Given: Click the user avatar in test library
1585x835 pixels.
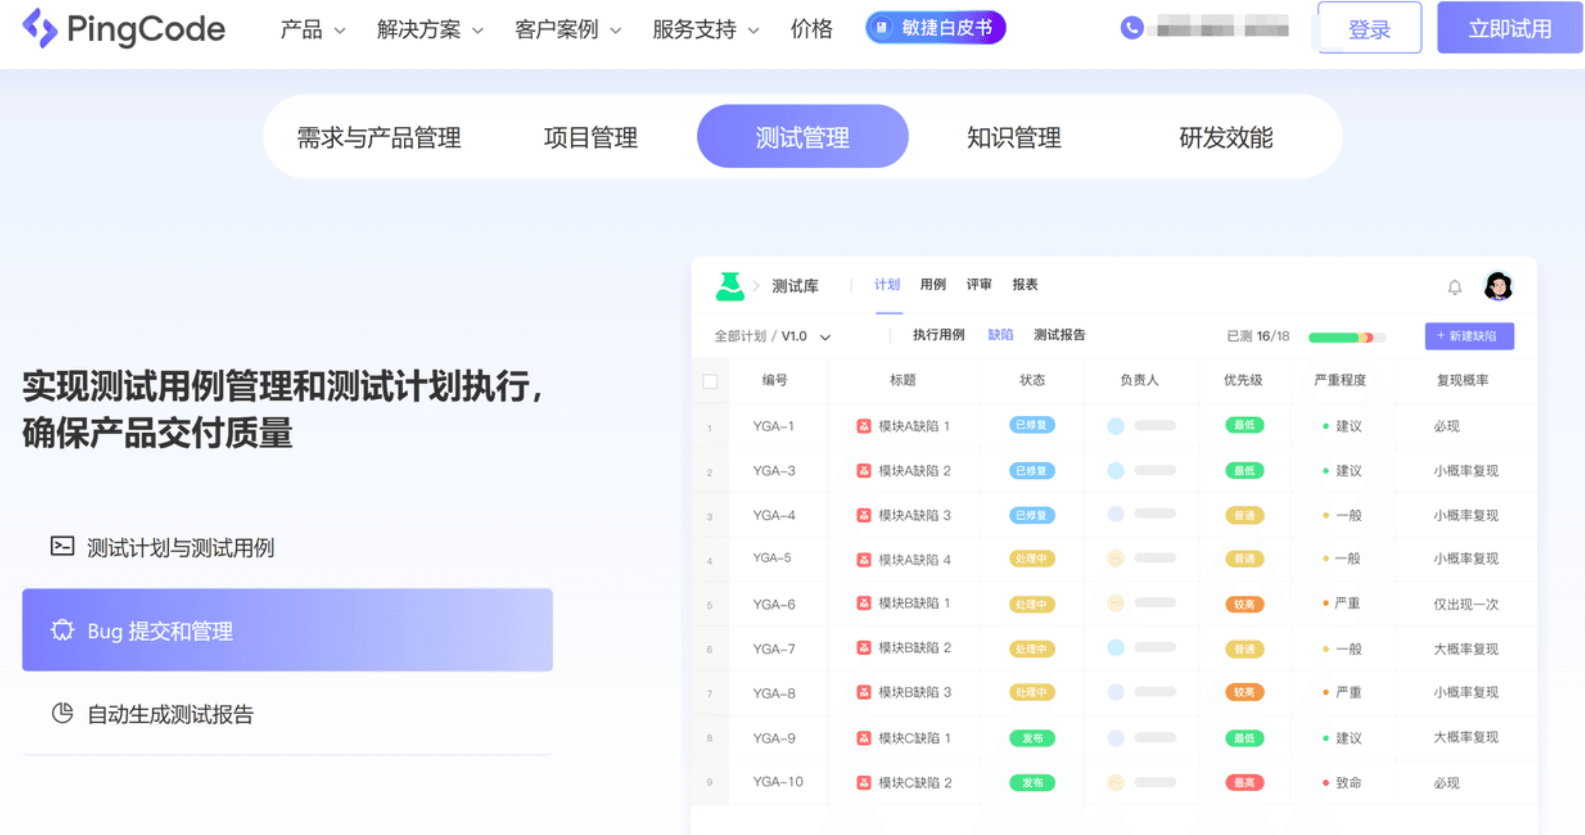Looking at the screenshot, I should tap(1498, 286).
